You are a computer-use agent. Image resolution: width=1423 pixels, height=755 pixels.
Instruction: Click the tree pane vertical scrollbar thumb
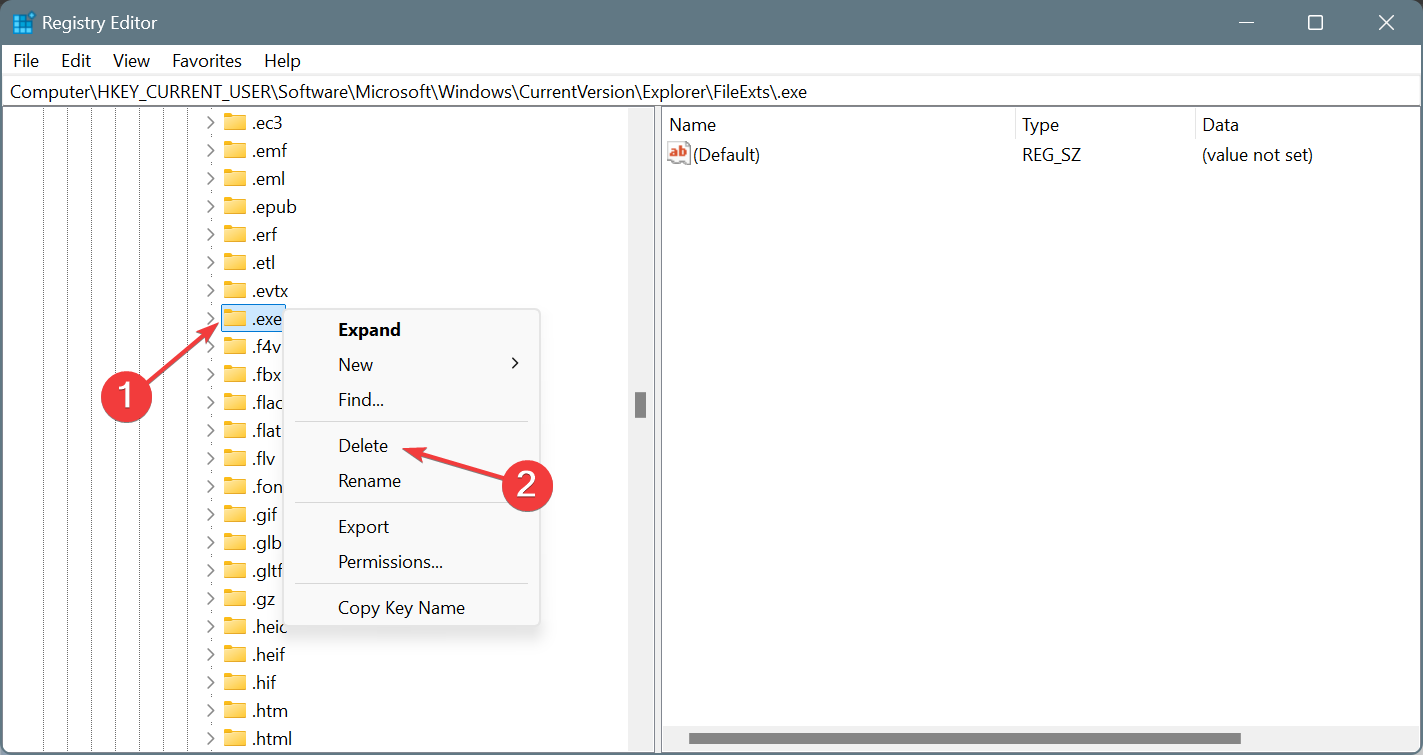click(640, 404)
